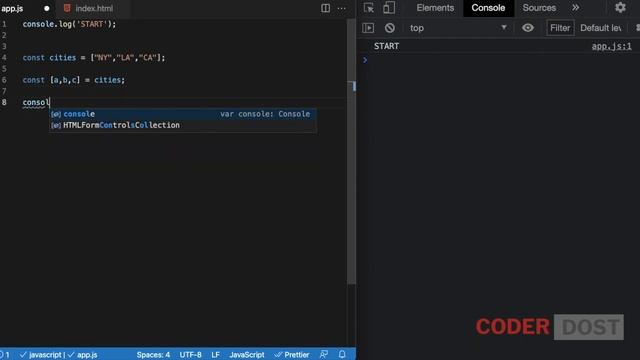Toggle the device toolbar in DevTools
The width and height of the screenshot is (640, 360).
click(389, 8)
